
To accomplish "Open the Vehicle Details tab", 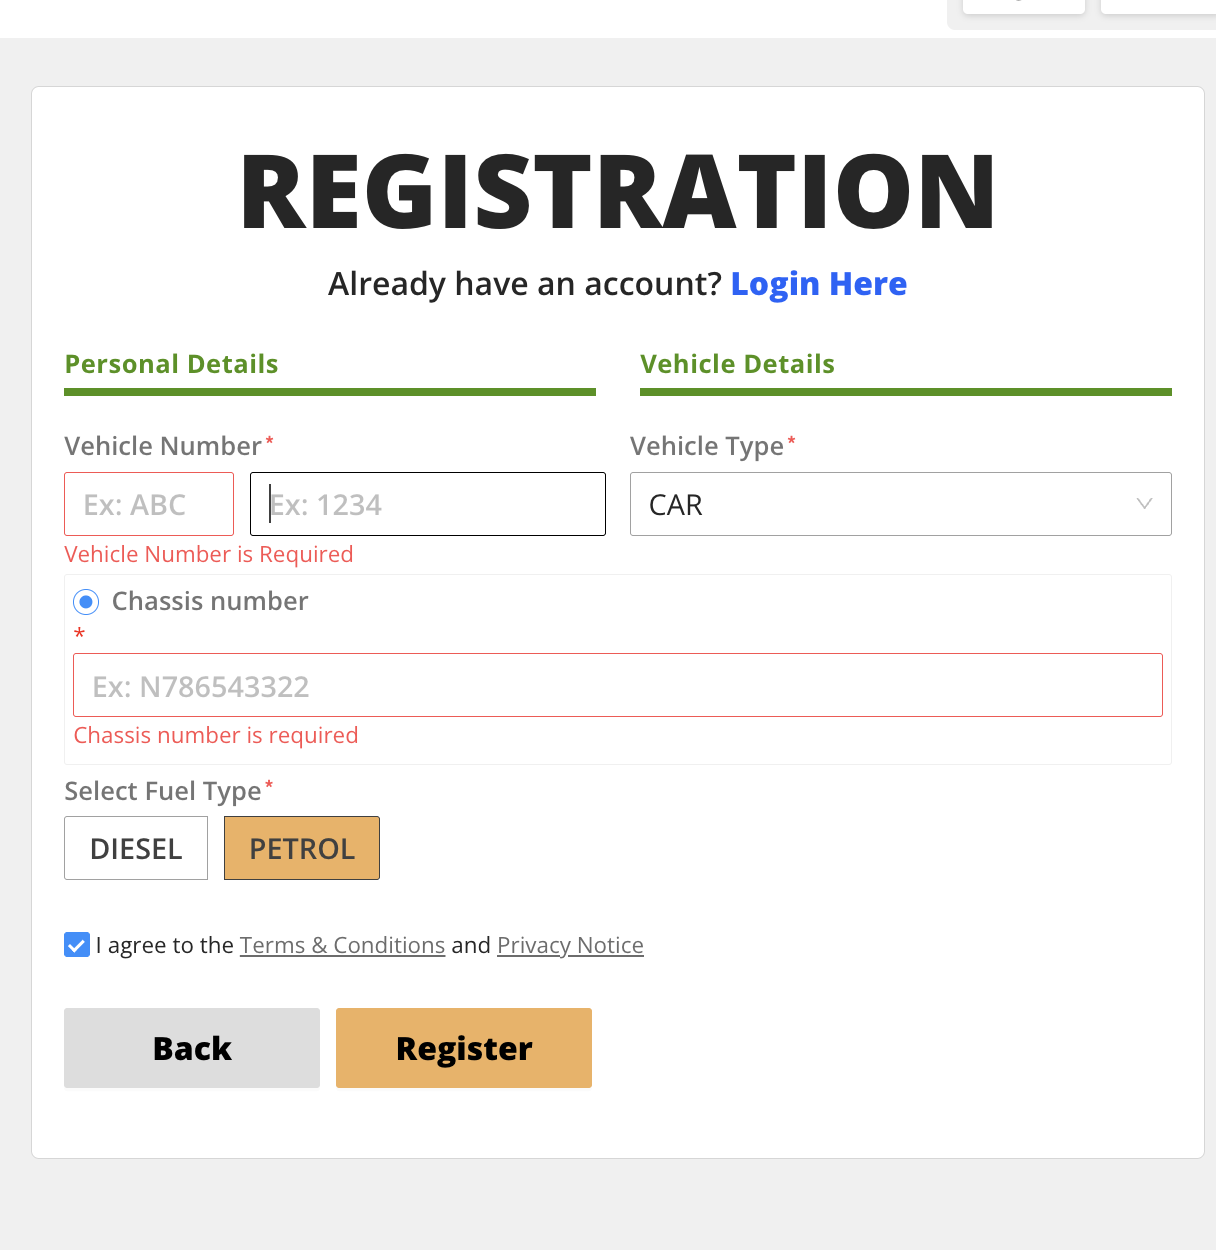I will pyautogui.click(x=737, y=365).
